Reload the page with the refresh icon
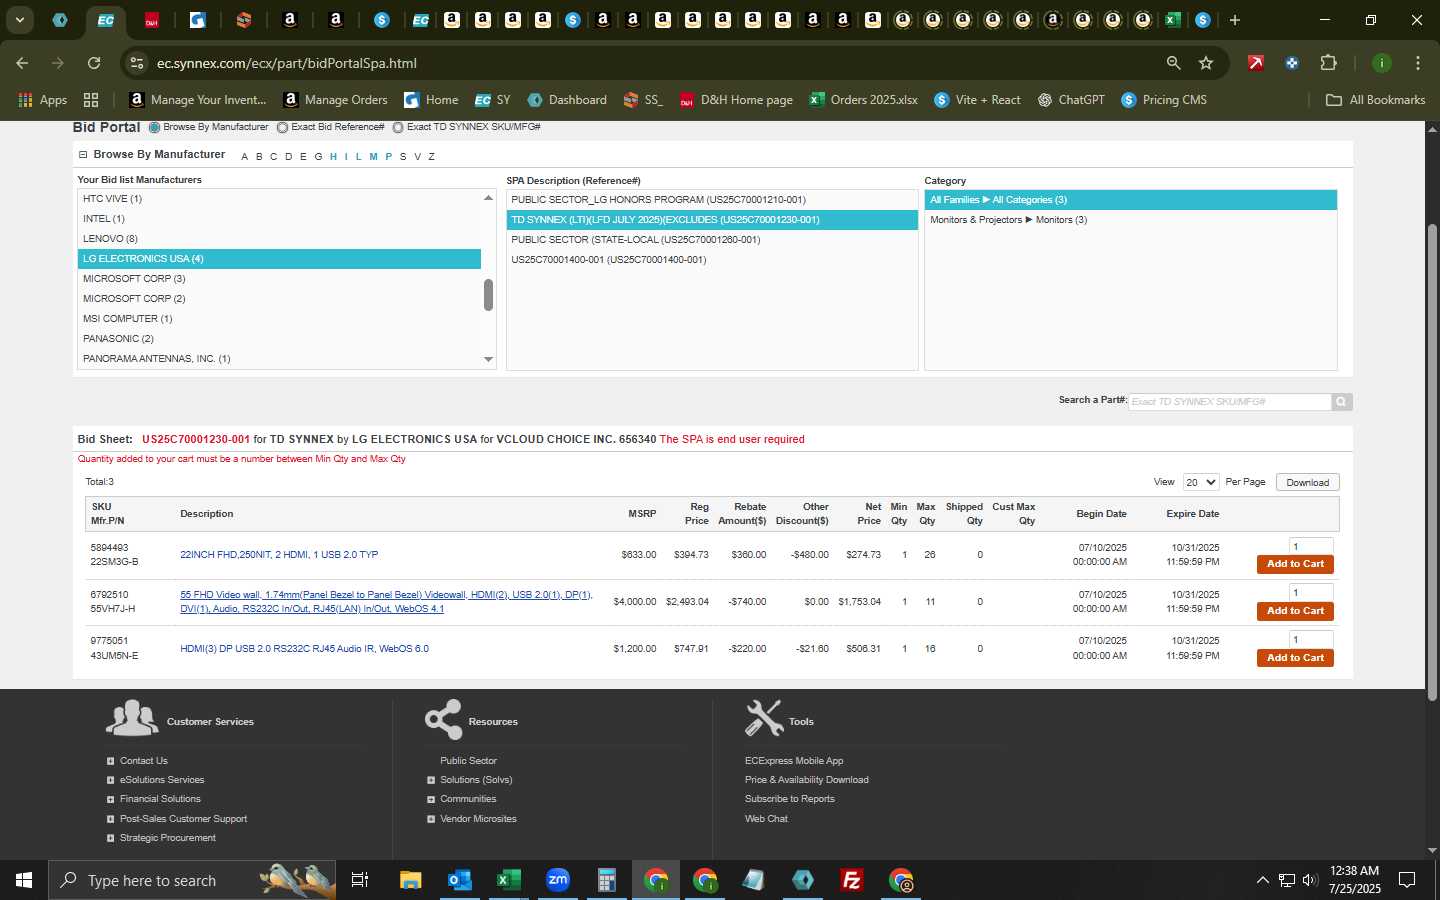The width and height of the screenshot is (1440, 900). (x=94, y=63)
